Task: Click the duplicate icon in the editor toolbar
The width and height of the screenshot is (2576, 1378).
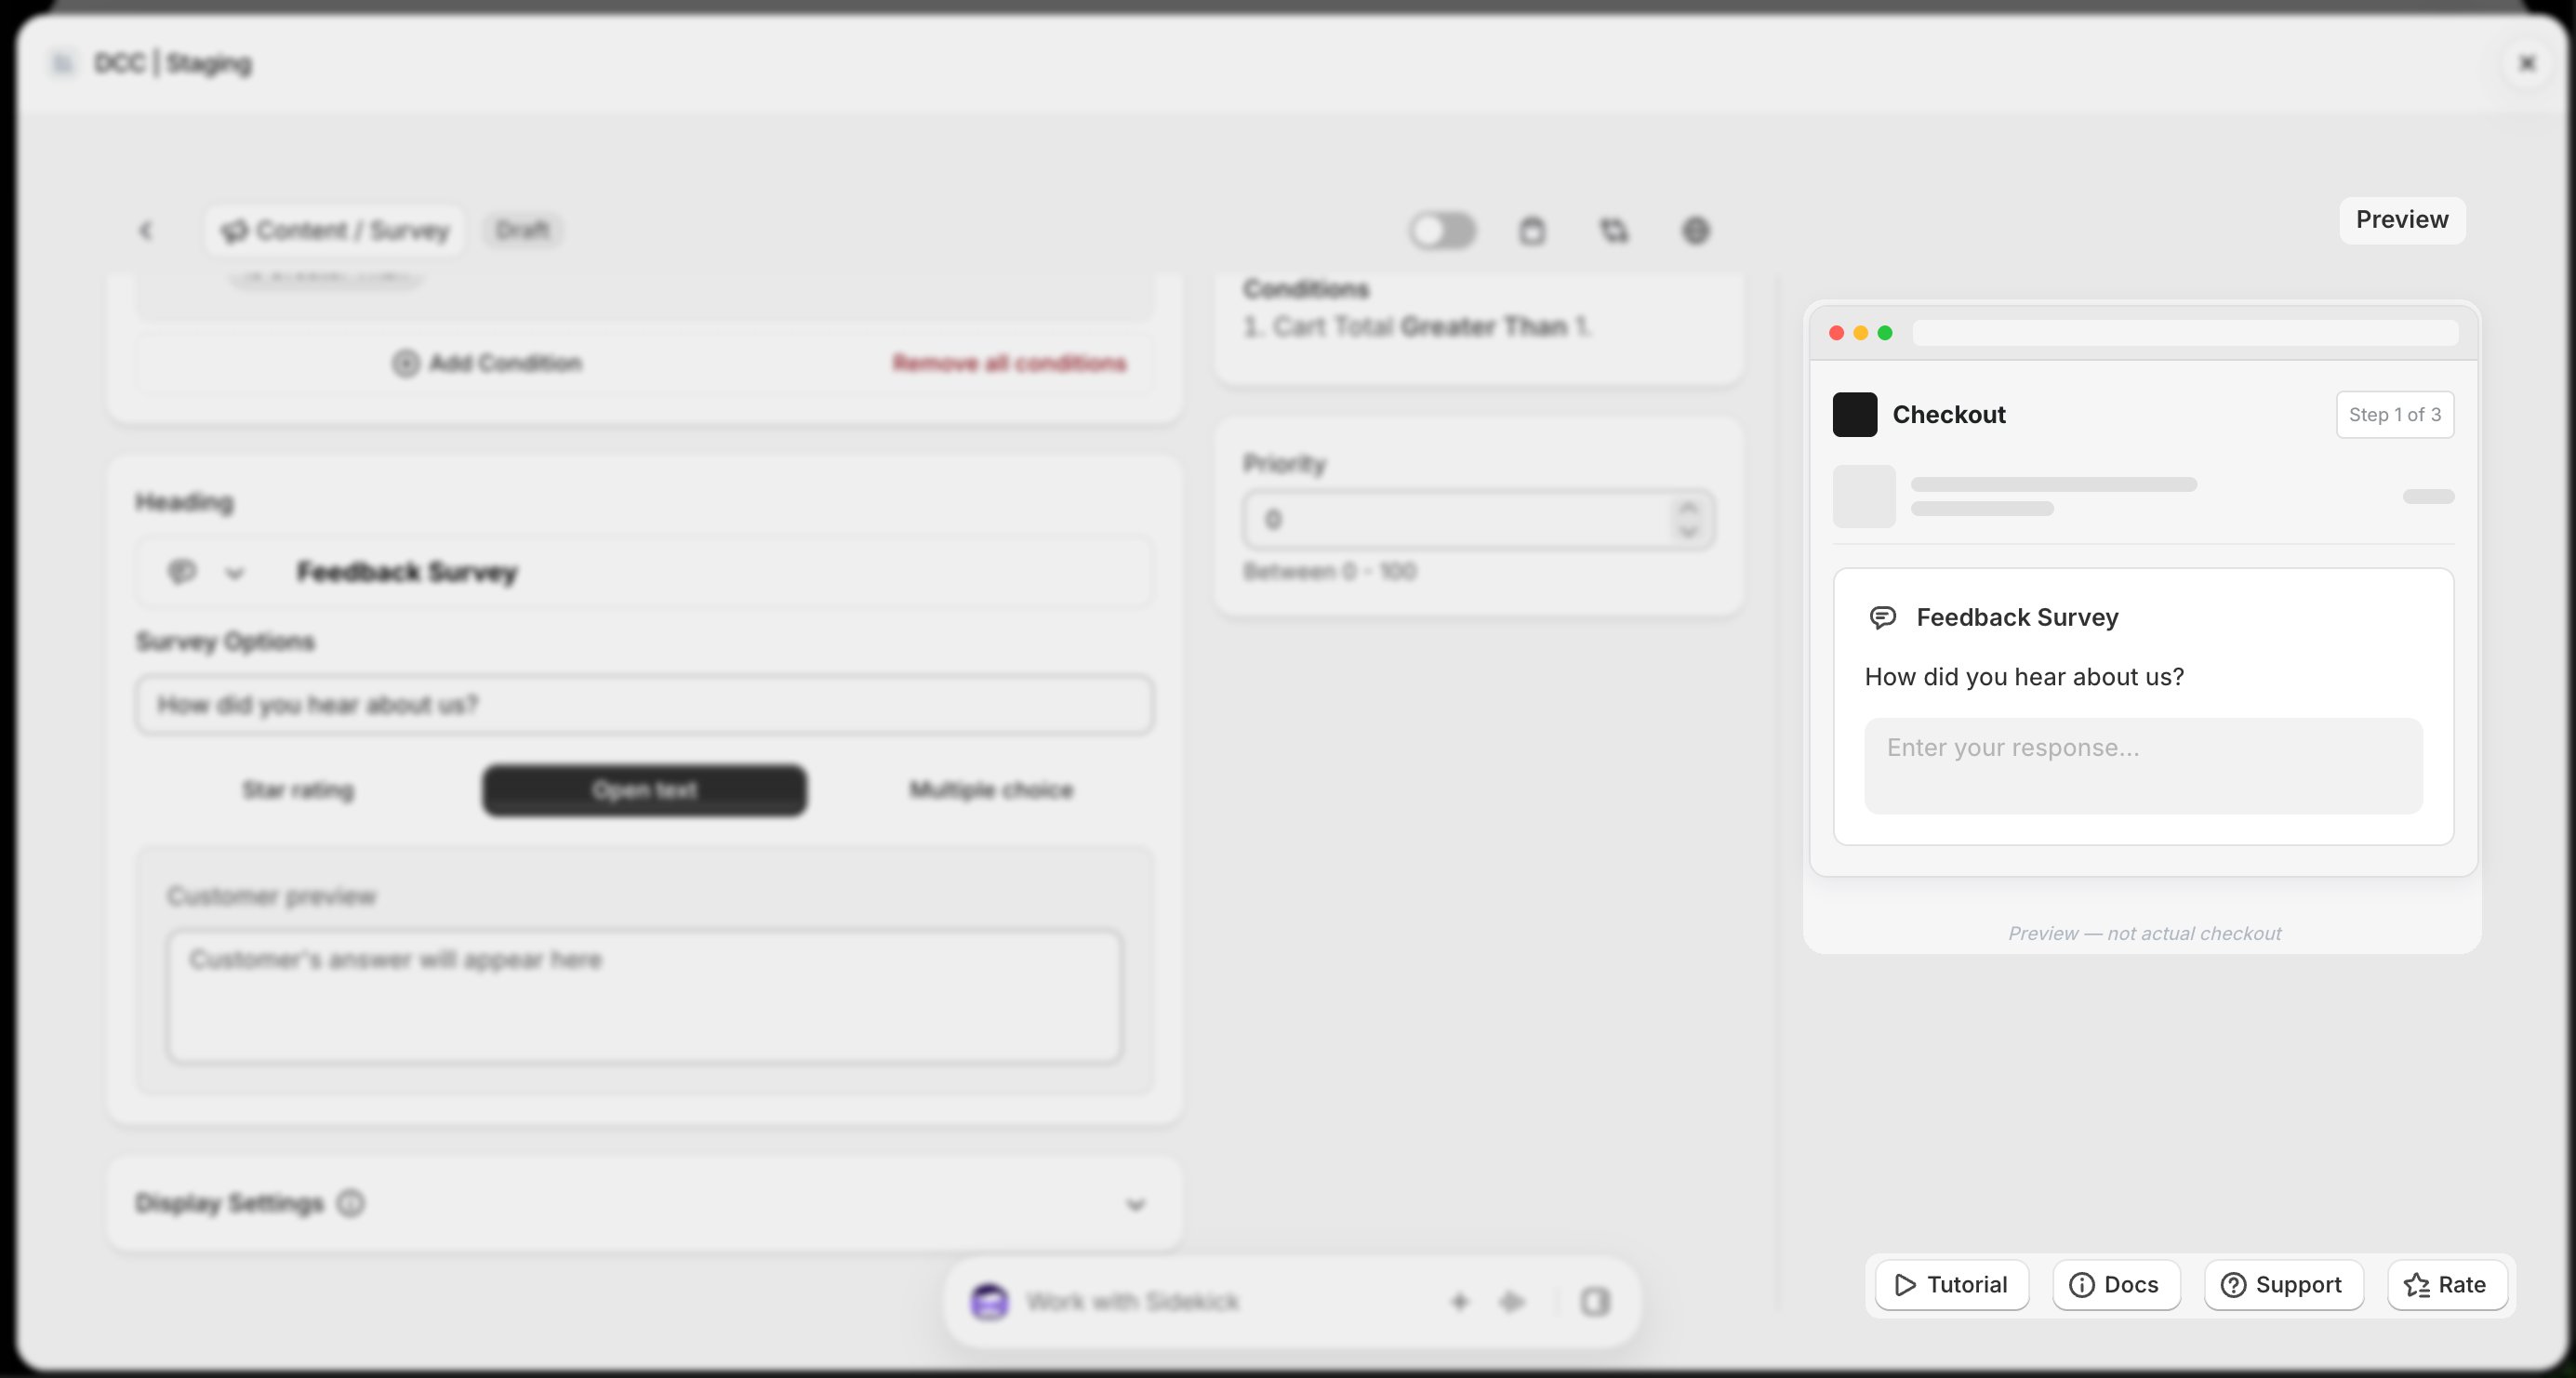Action: 1614,231
